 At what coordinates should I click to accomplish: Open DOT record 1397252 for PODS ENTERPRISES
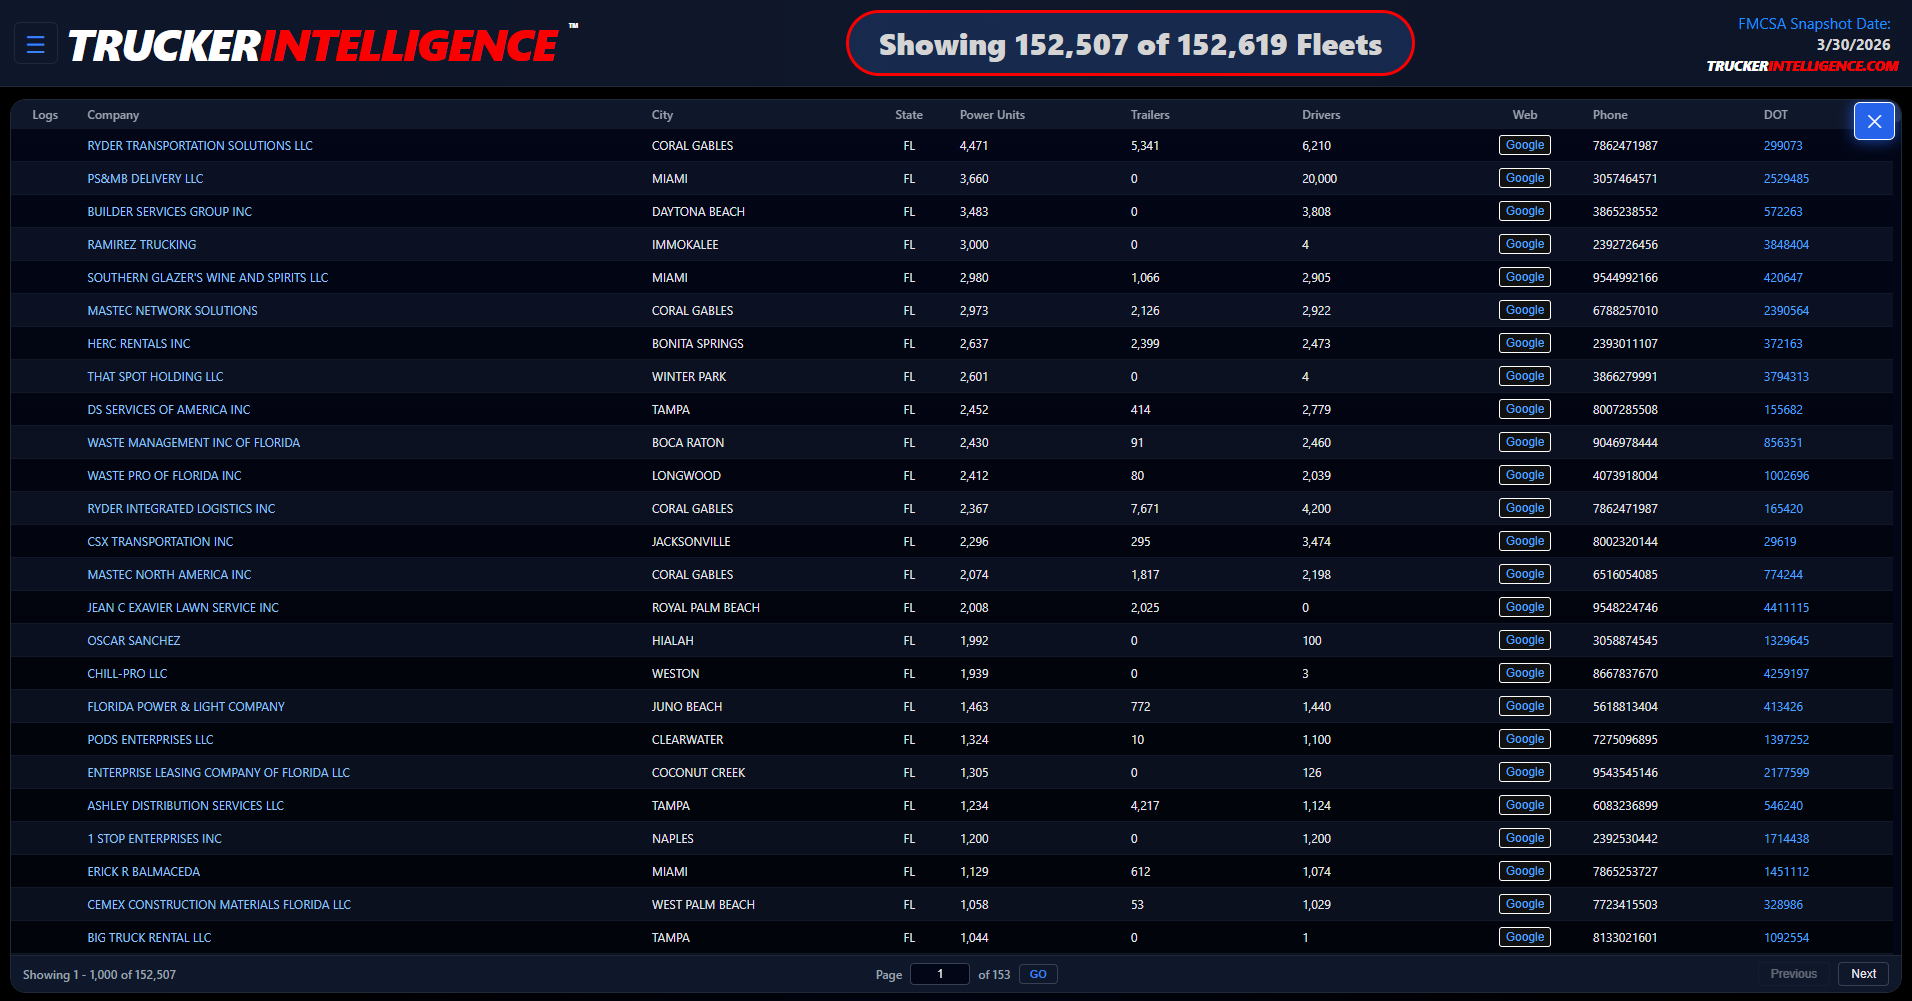[1786, 739]
